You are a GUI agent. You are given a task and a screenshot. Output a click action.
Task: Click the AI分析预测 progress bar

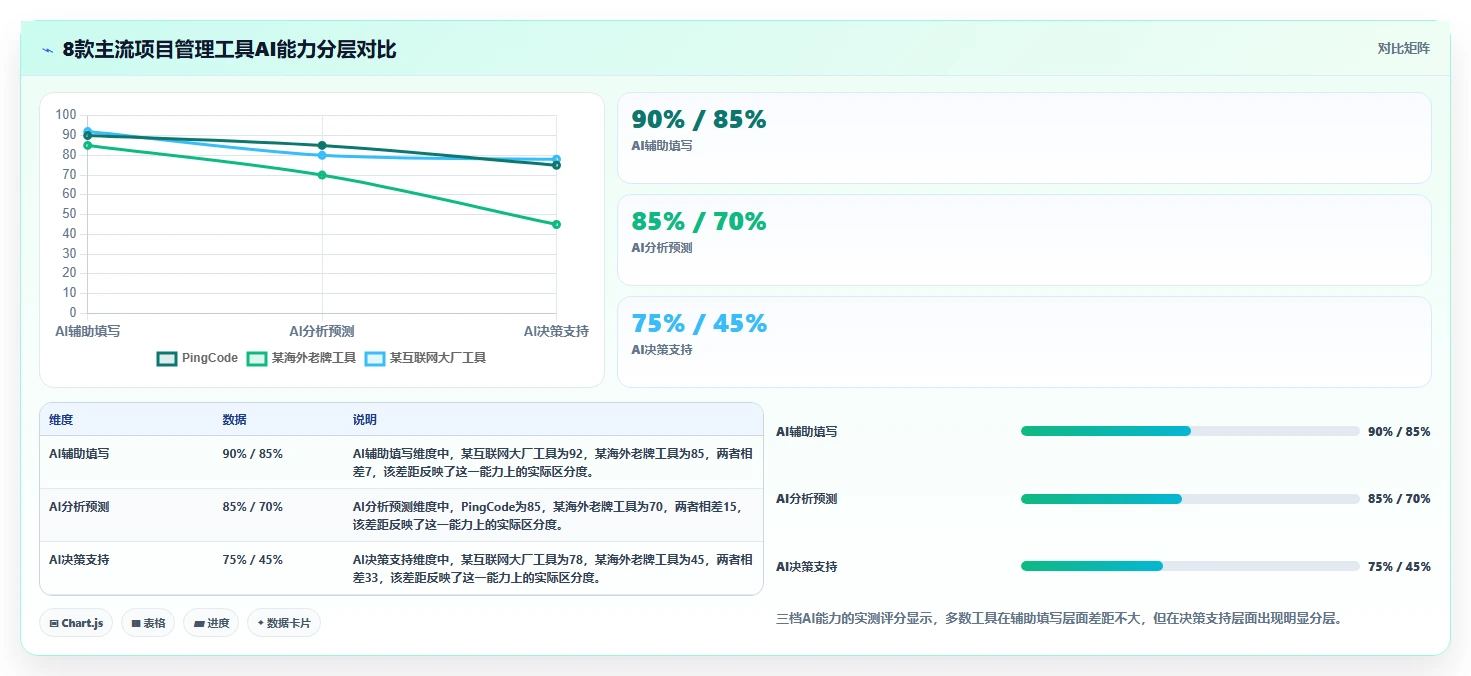pos(1190,499)
